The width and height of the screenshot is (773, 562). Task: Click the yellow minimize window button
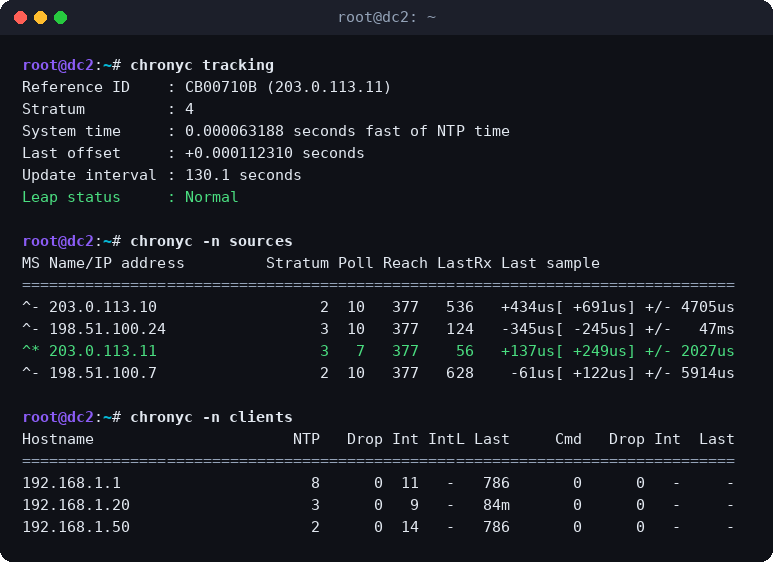click(x=40, y=18)
